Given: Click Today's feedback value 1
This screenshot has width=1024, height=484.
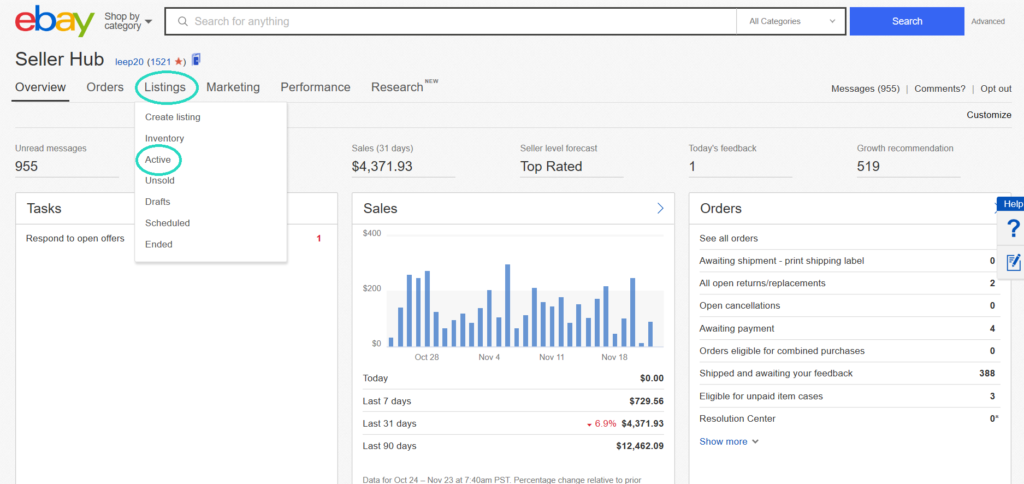Looking at the screenshot, I should pyautogui.click(x=692, y=167).
